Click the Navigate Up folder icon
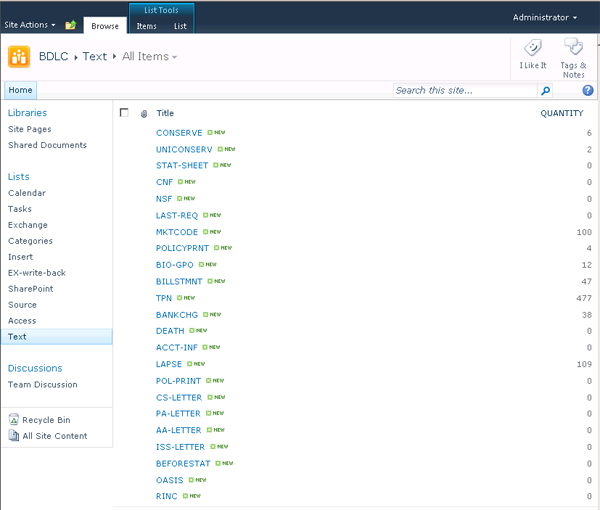 click(70, 25)
